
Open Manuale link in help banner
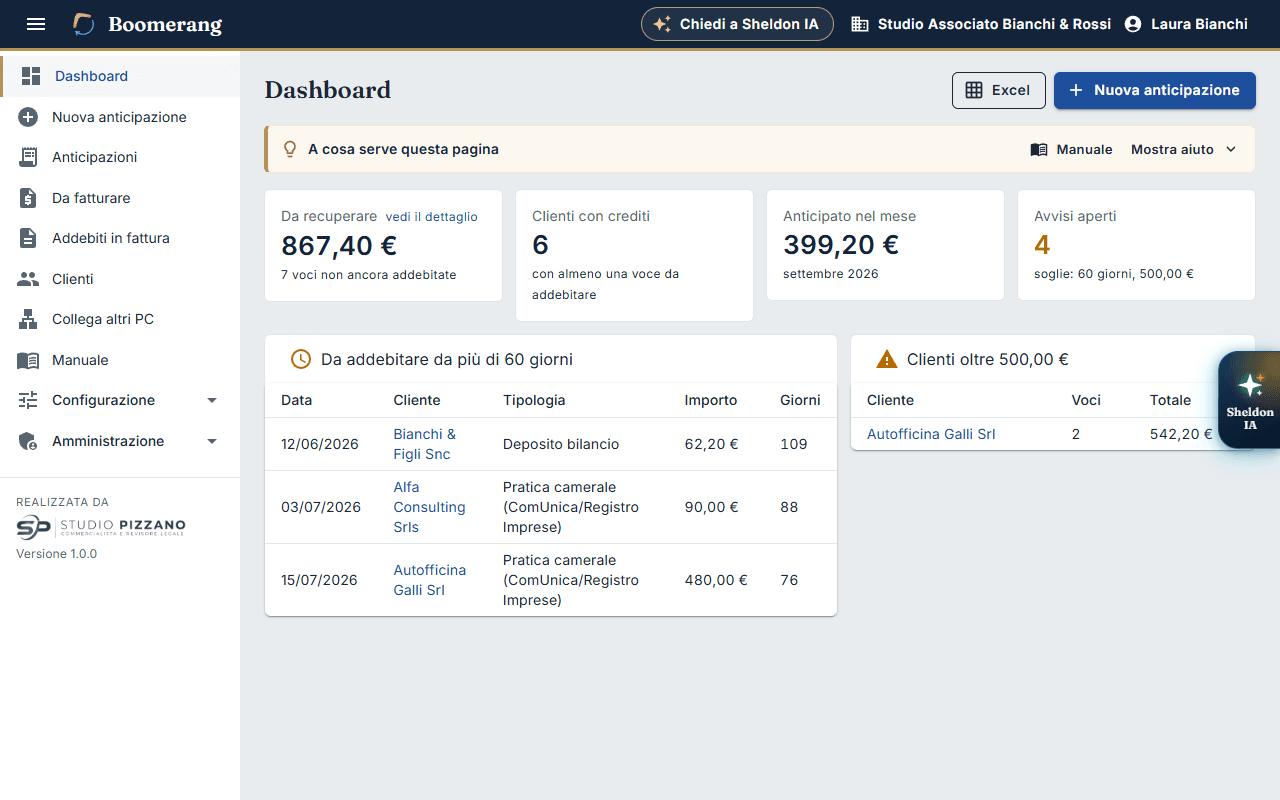coord(1071,149)
